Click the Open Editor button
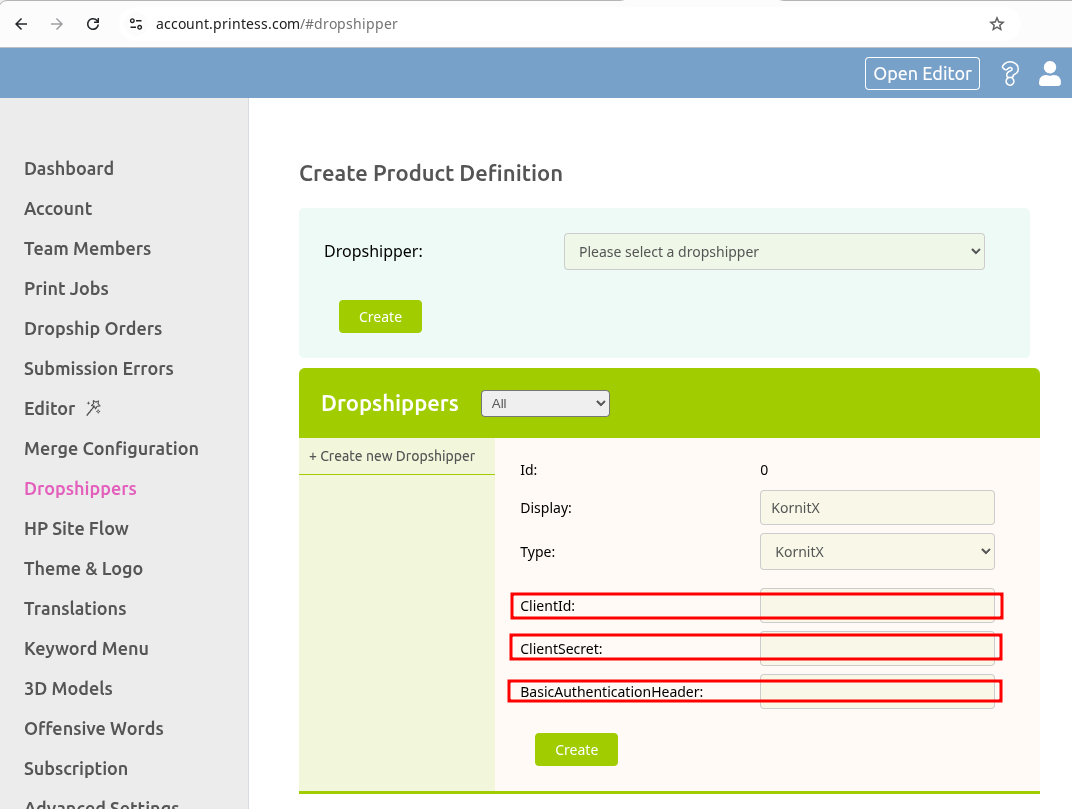The height and width of the screenshot is (809, 1072). (922, 73)
